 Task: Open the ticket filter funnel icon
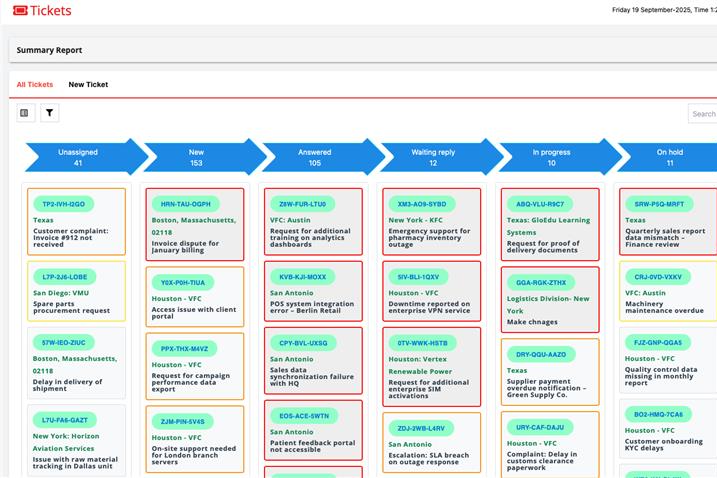(50, 113)
